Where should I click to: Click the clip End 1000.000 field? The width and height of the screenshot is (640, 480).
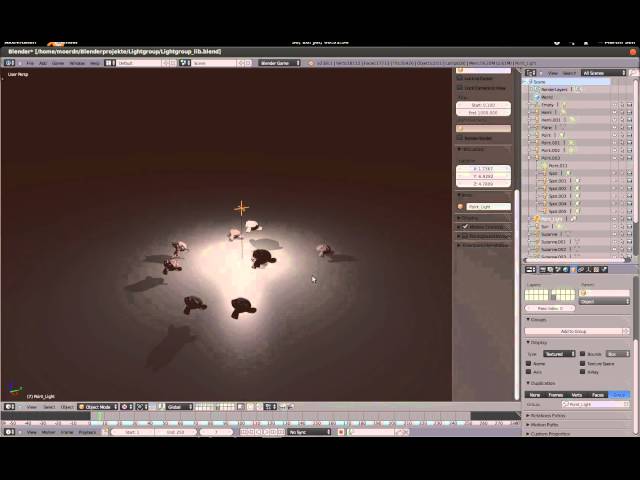[483, 113]
